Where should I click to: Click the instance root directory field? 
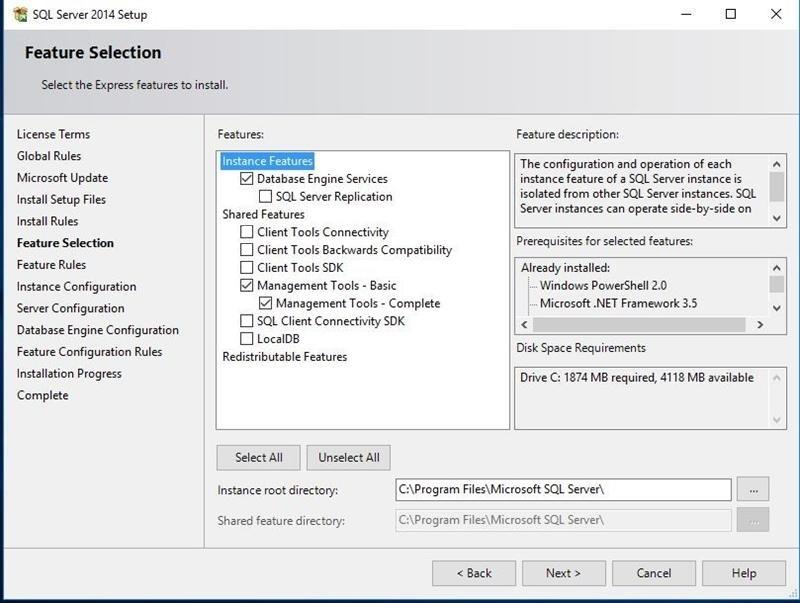tap(563, 489)
